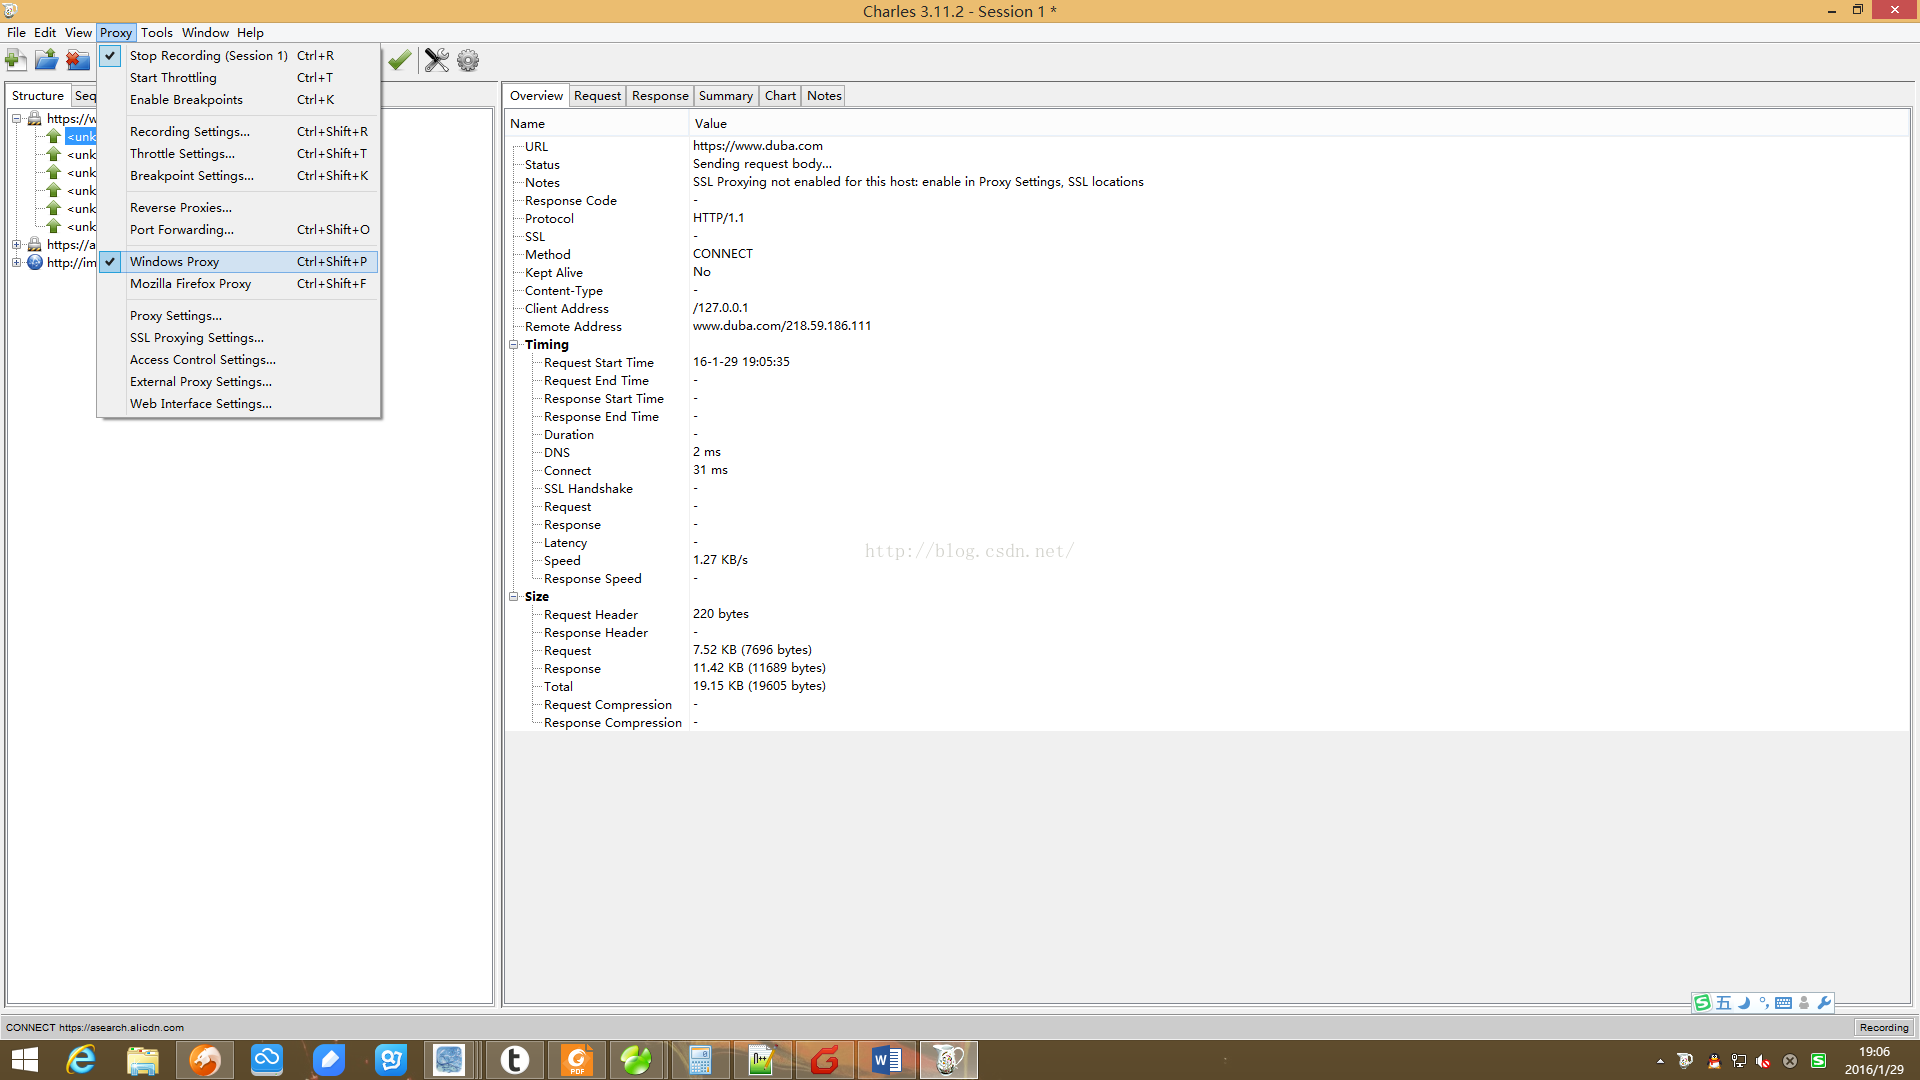The image size is (1920, 1080).
Task: Toggle Stop Recording (Session 1) menu item
Action: pyautogui.click(x=238, y=56)
